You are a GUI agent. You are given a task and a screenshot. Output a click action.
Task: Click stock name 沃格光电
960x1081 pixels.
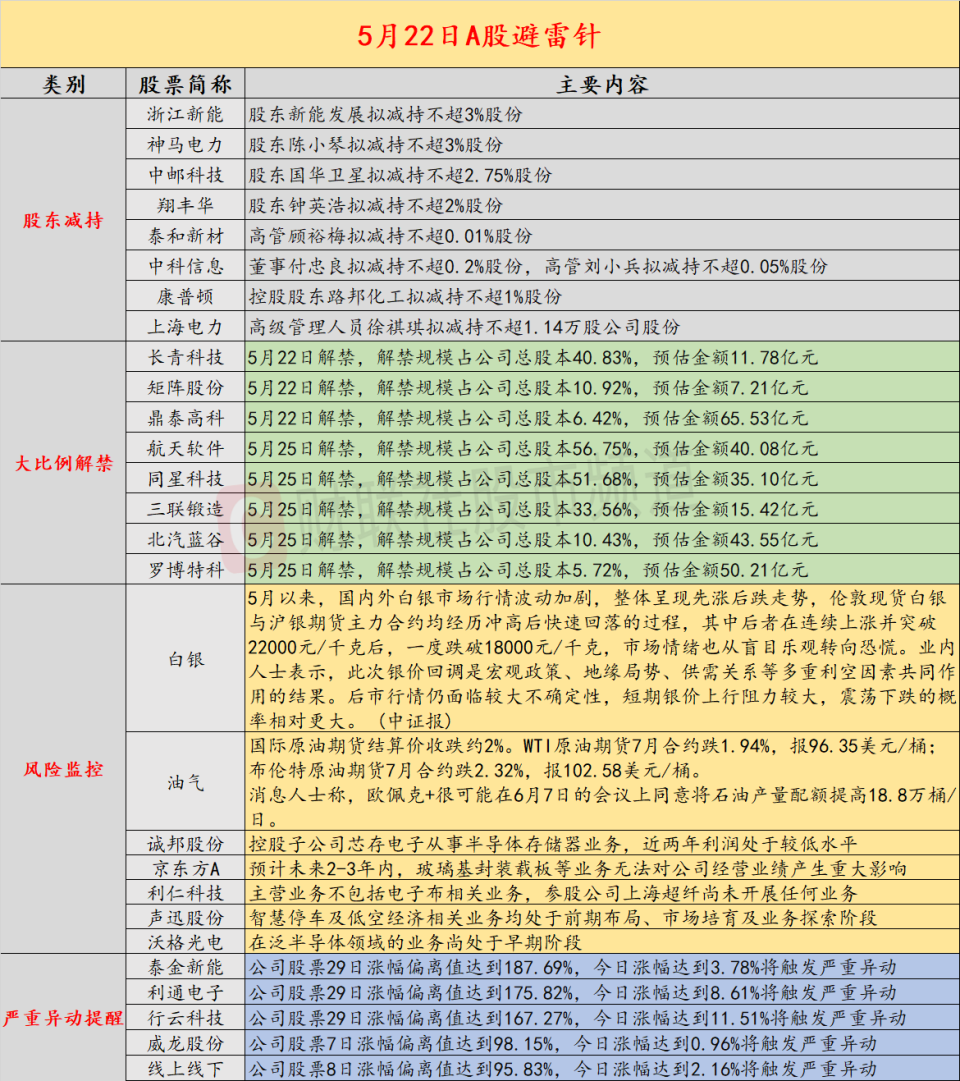point(185,942)
